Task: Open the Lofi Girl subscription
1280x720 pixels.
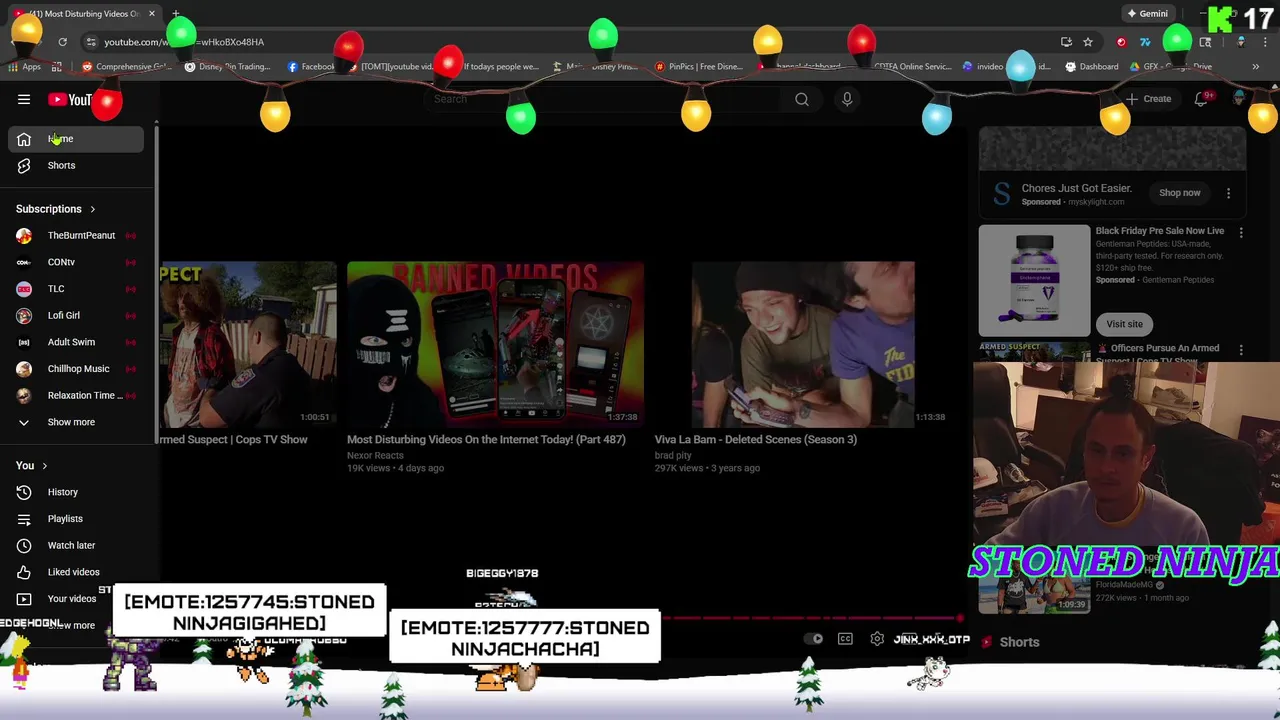Action: 76,315
